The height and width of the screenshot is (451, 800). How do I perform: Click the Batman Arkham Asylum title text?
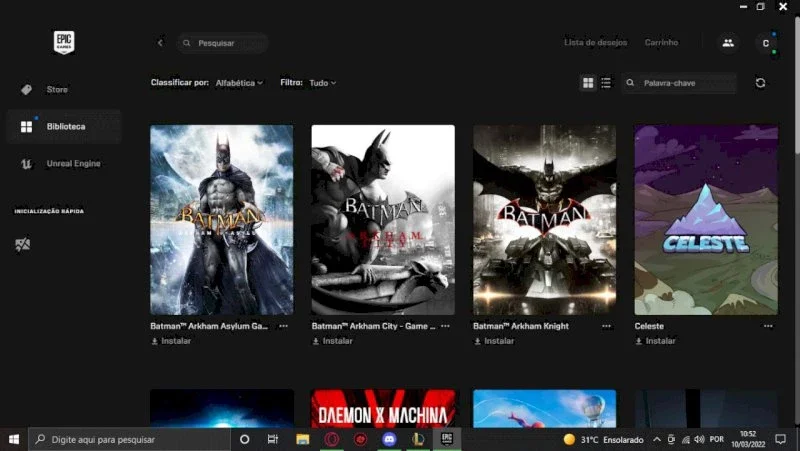[x=209, y=326]
